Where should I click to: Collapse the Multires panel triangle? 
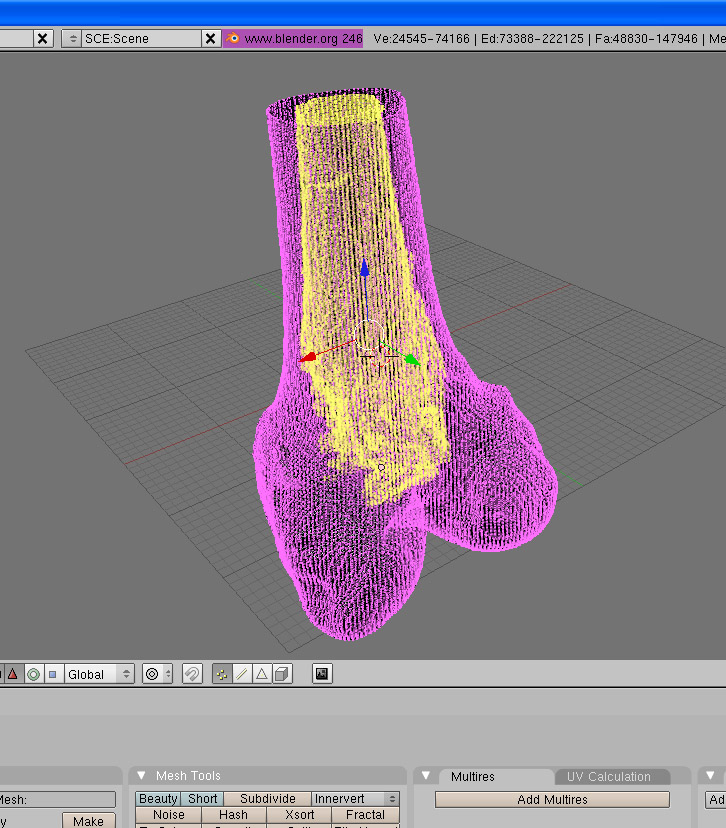426,776
